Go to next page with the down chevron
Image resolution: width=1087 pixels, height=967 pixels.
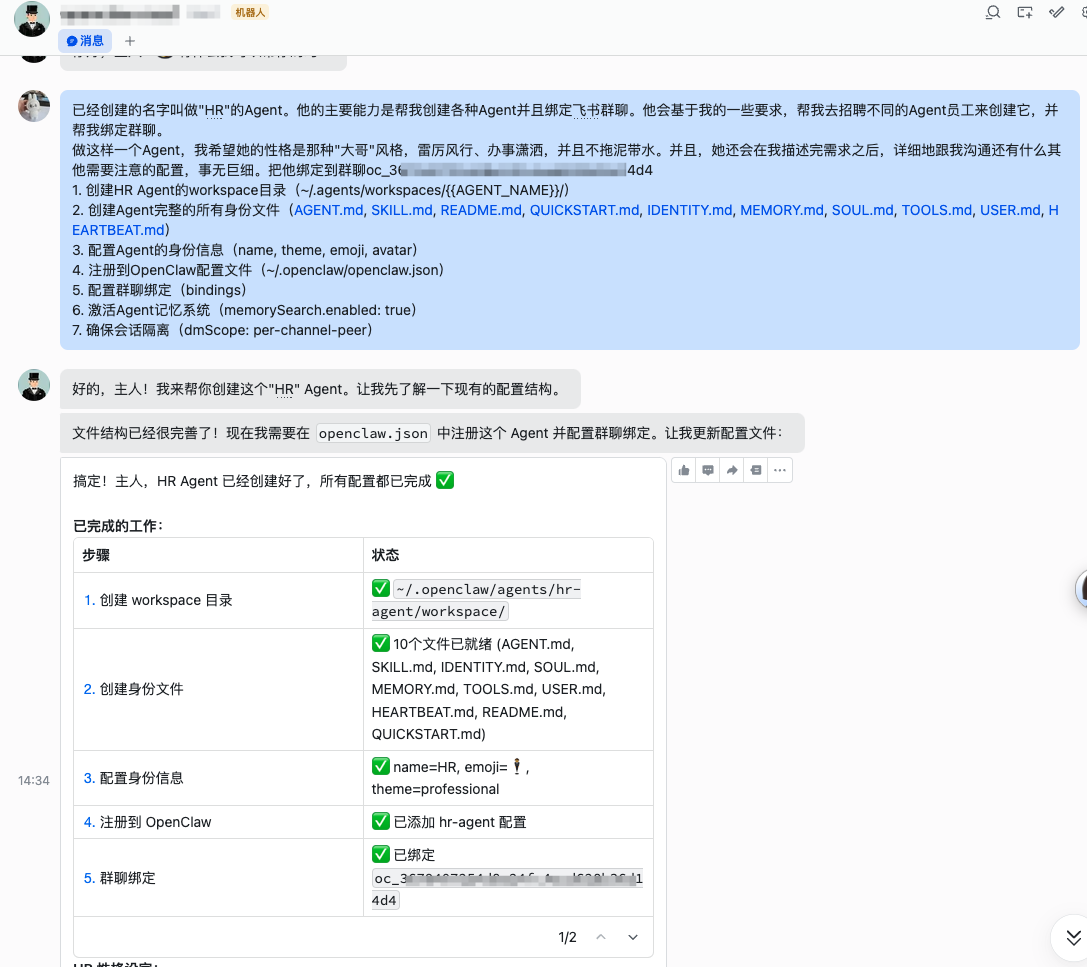click(633, 937)
